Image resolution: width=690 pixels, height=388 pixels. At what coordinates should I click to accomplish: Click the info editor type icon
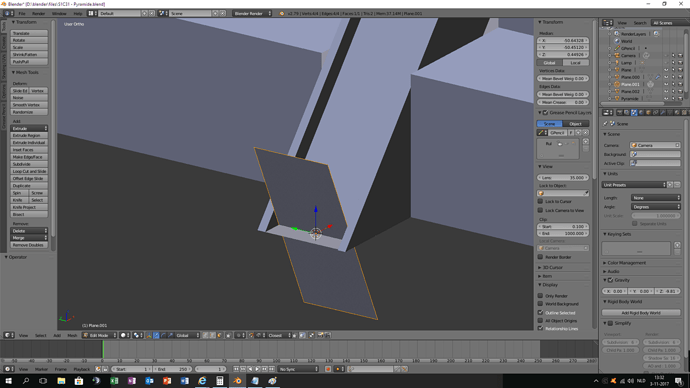pyautogui.click(x=8, y=13)
